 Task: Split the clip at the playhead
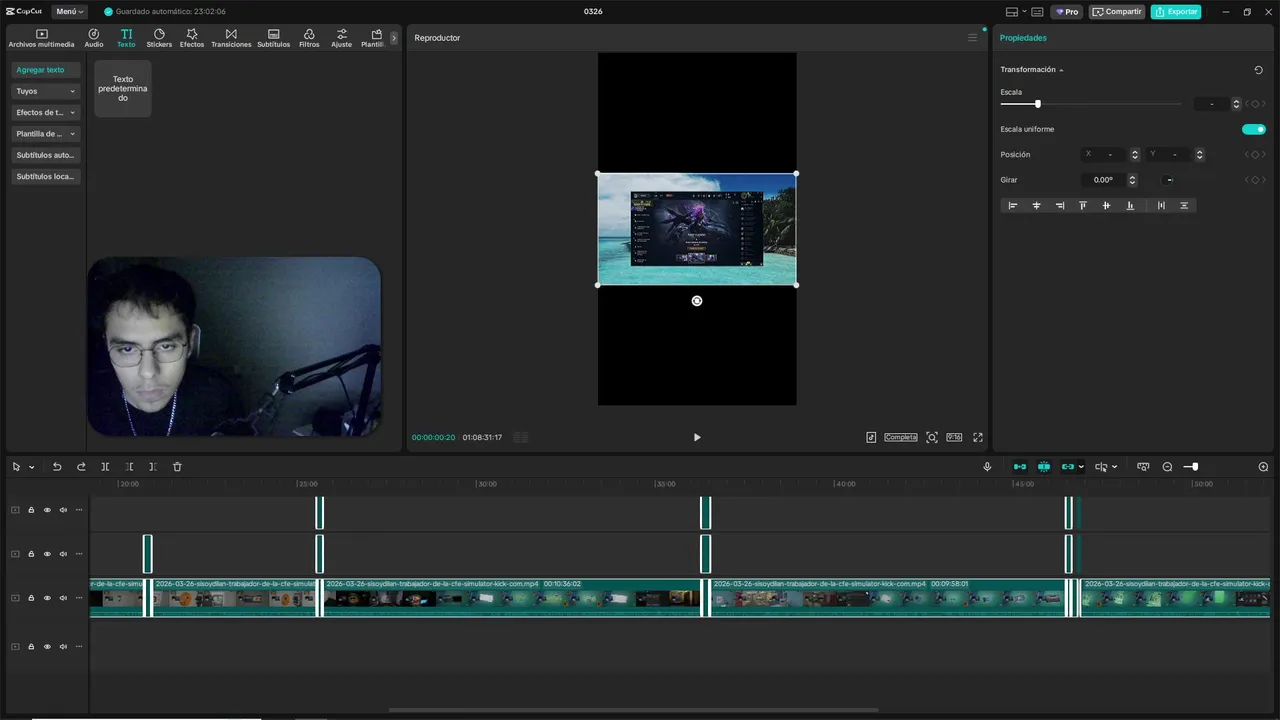tap(105, 467)
